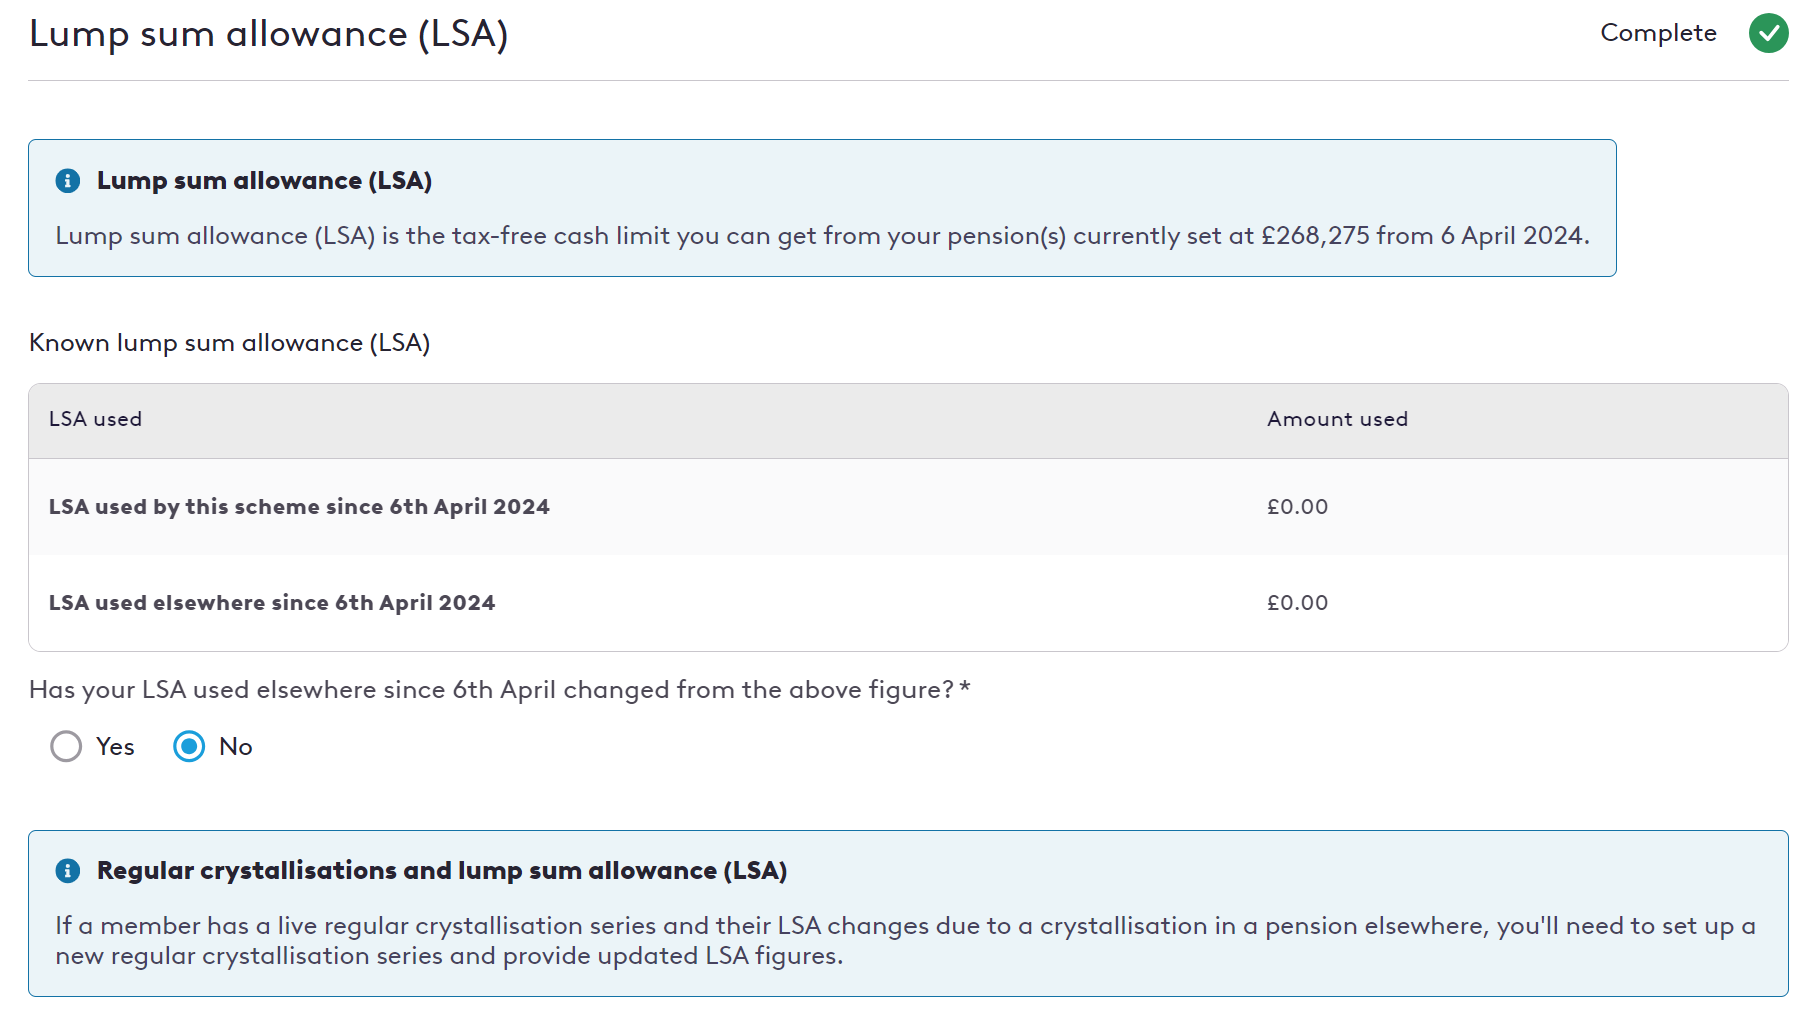
Task: Click the green Complete checkmark icon
Action: [x=1768, y=33]
